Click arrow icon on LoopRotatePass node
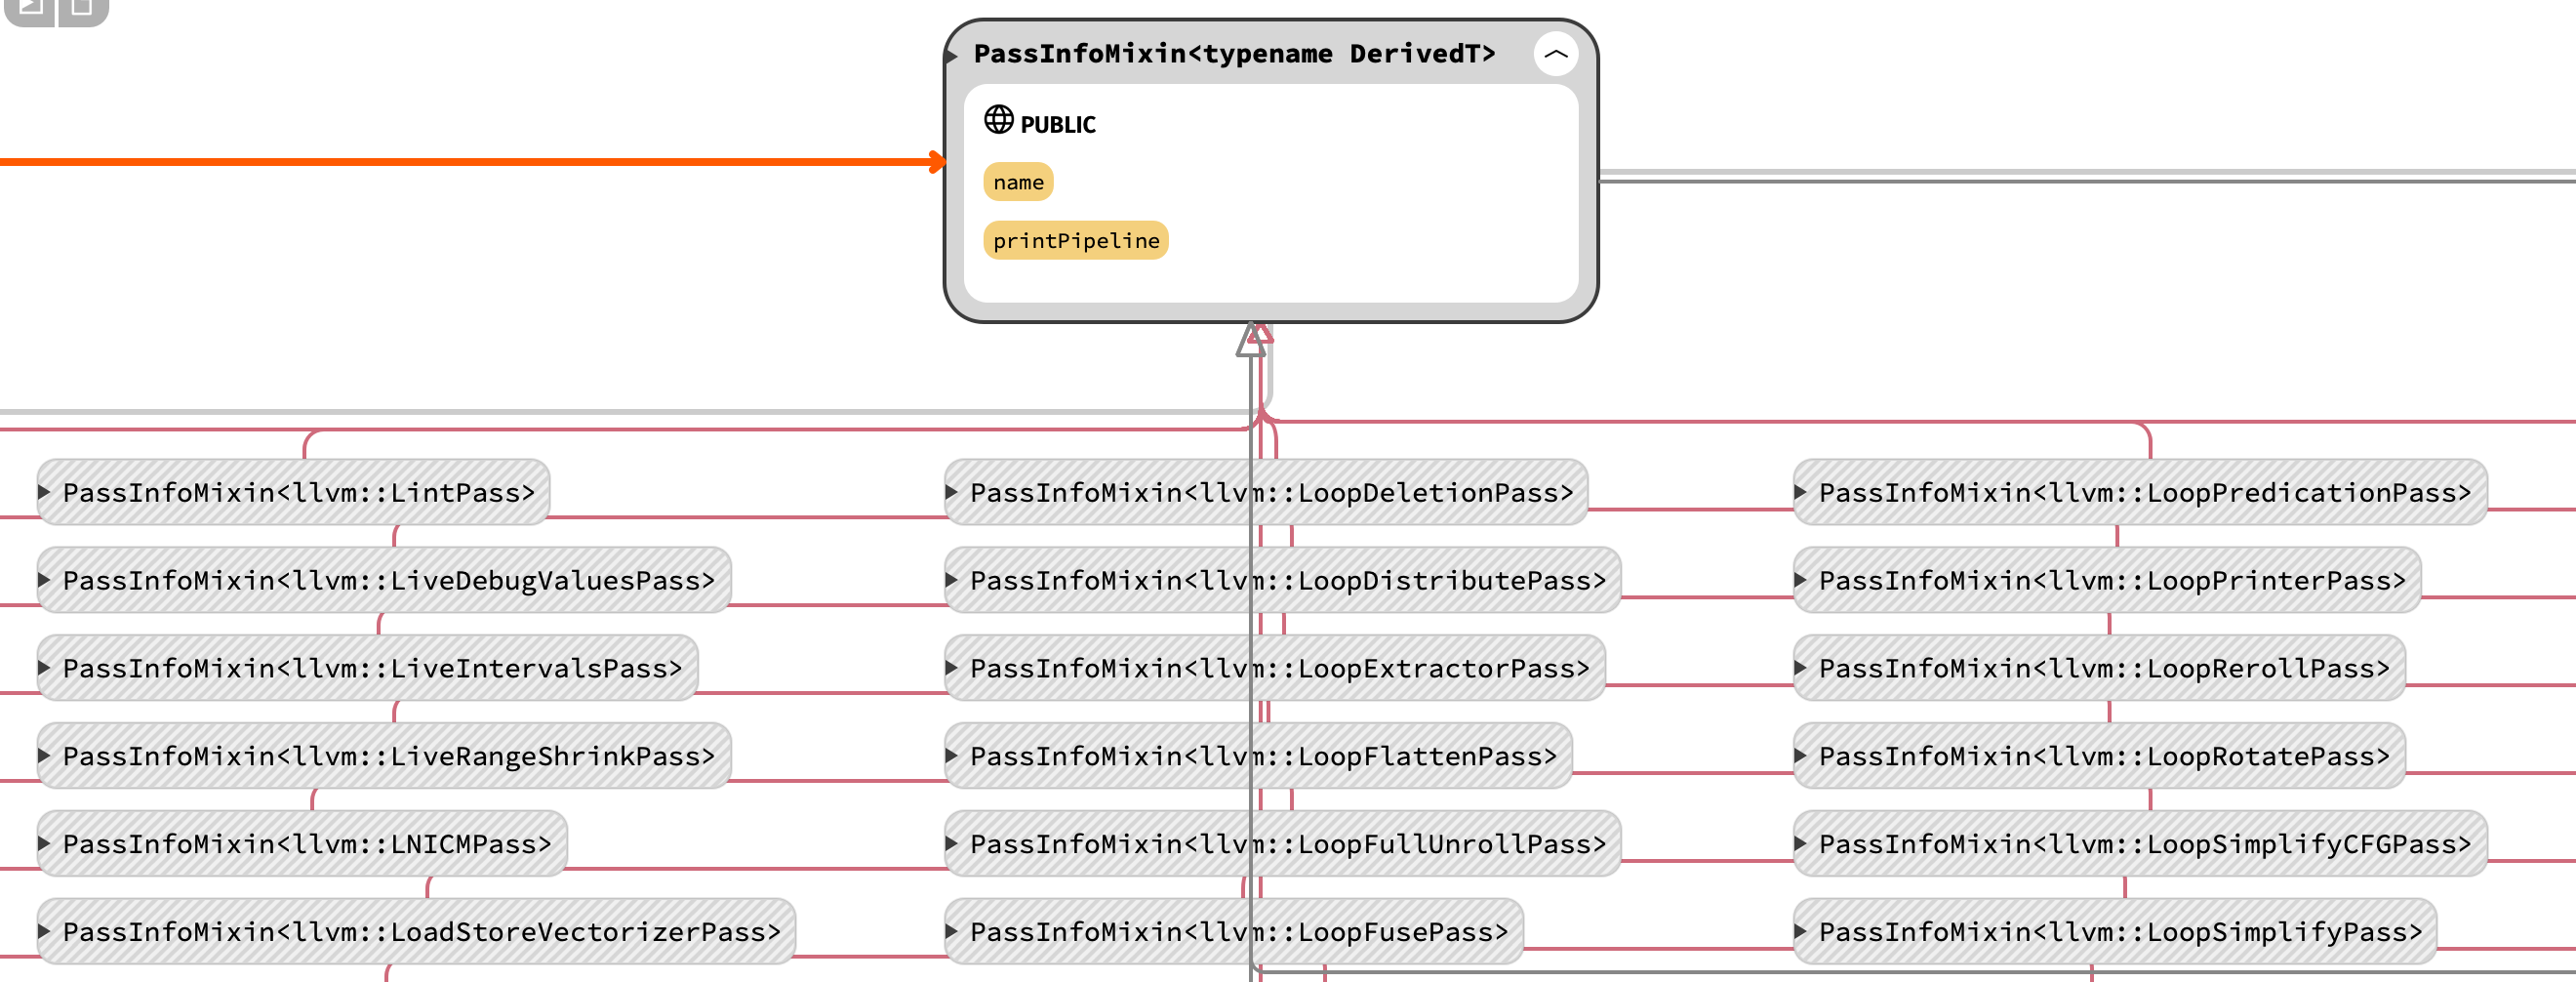This screenshot has width=2576, height=982. [1800, 756]
